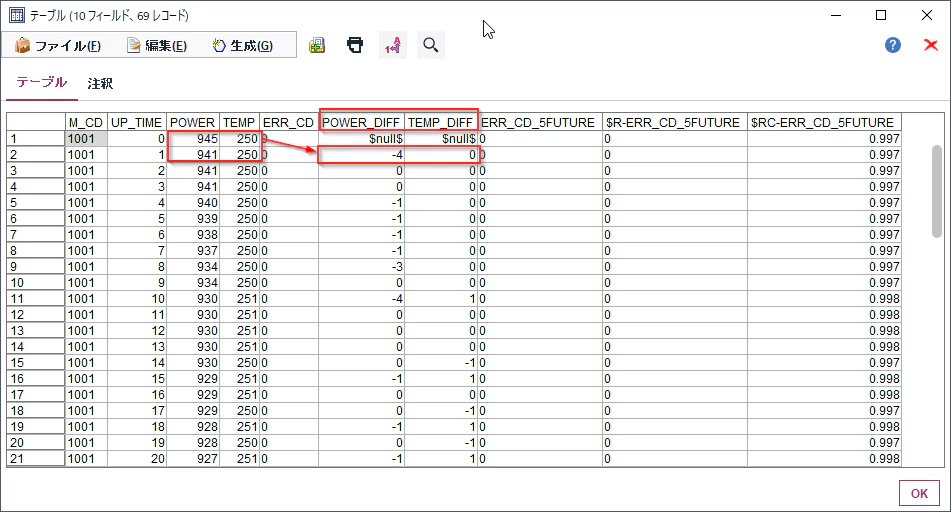
Task: Click the print icon in toolbar
Action: point(355,45)
